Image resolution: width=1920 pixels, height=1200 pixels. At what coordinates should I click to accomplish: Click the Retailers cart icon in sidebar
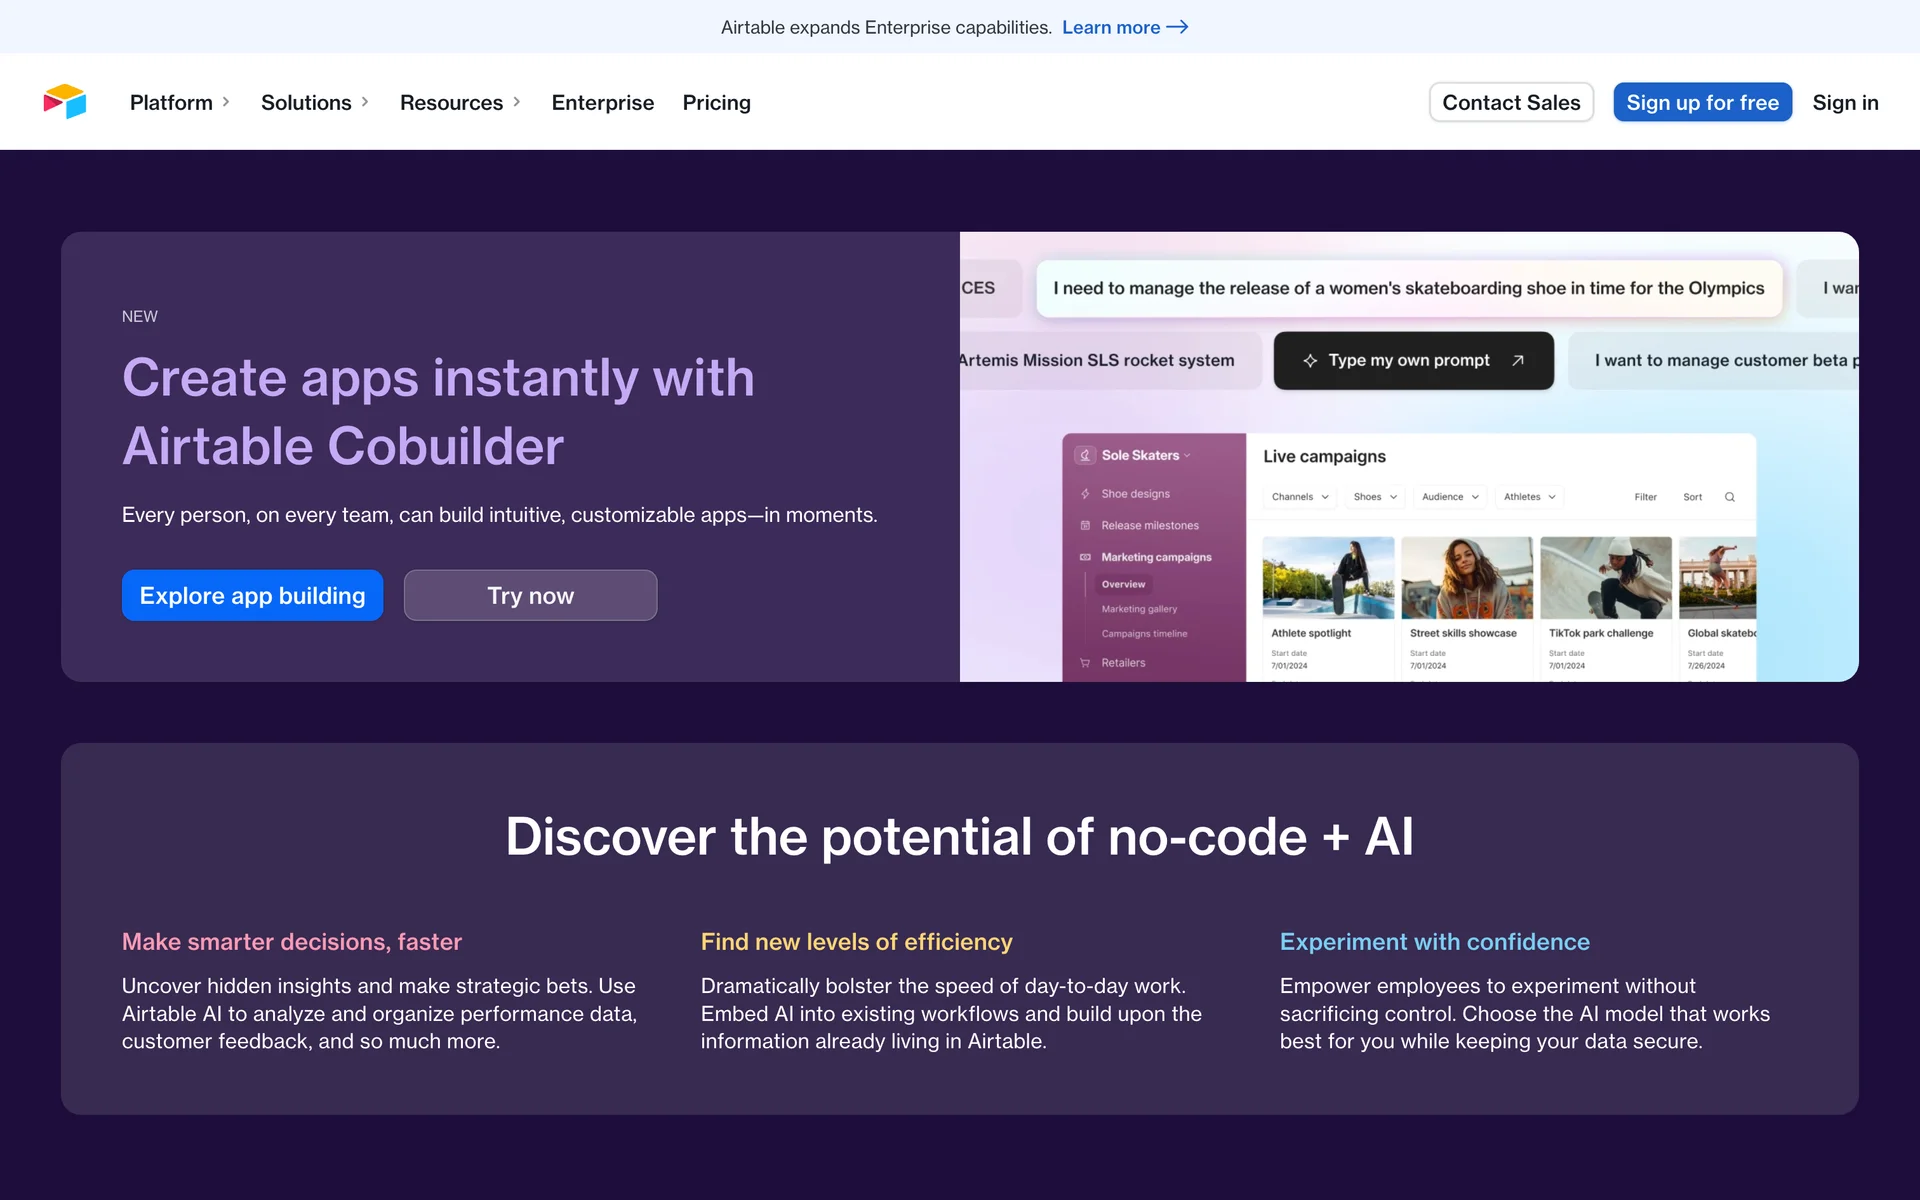1085,663
